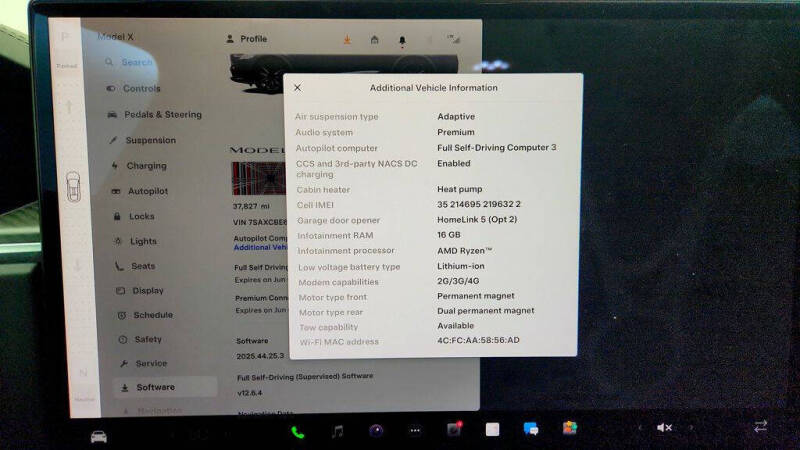Select Full Self-Driving Computer 3 value
The width and height of the screenshot is (800, 450).
[496, 147]
